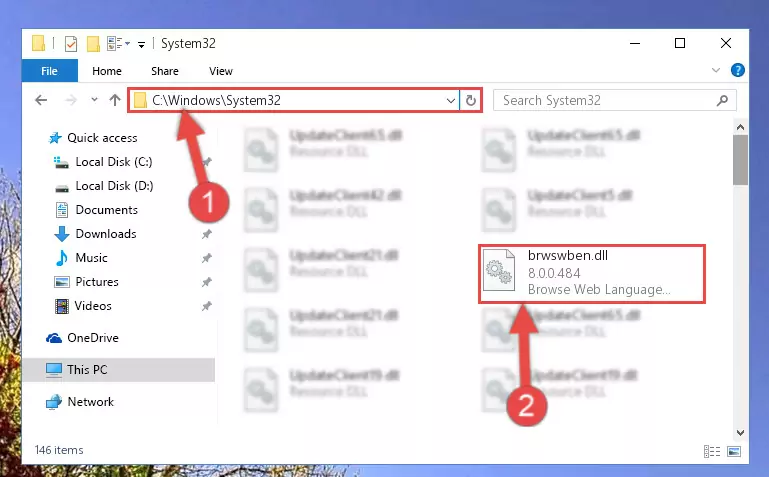769x477 pixels.
Task: Open the Home ribbon tab
Action: (106, 71)
